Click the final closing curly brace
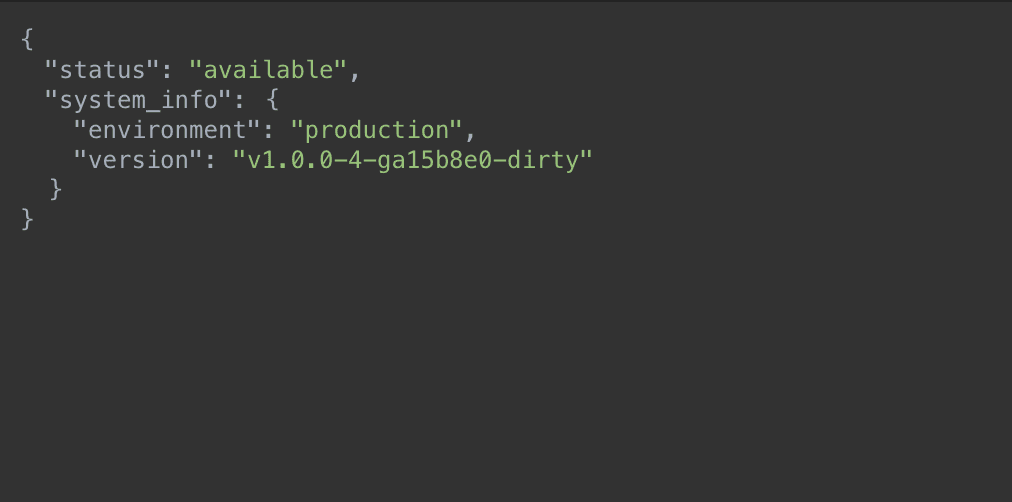Image resolution: width=1012 pixels, height=502 pixels. (27, 219)
